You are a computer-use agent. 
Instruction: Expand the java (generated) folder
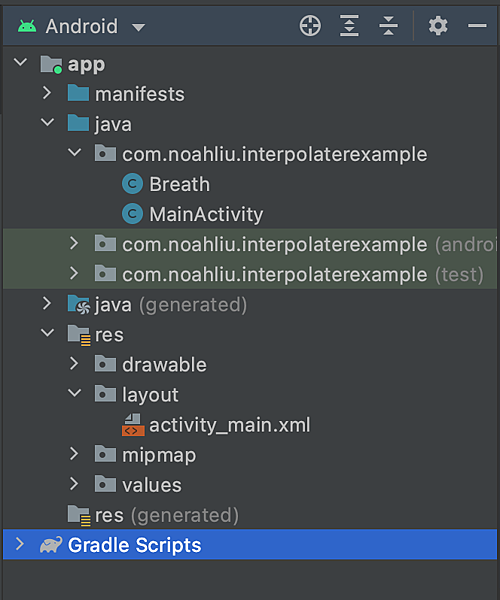[x=47, y=303]
